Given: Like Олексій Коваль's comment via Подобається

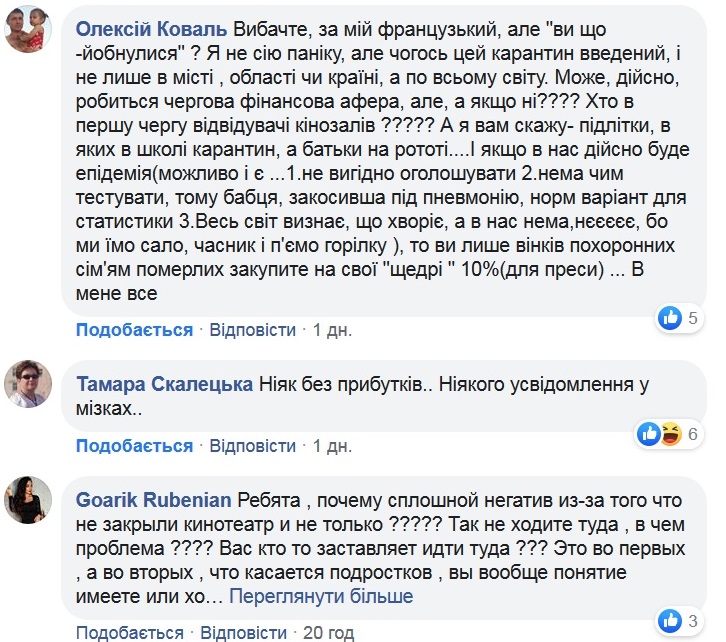Looking at the screenshot, I should click(134, 330).
